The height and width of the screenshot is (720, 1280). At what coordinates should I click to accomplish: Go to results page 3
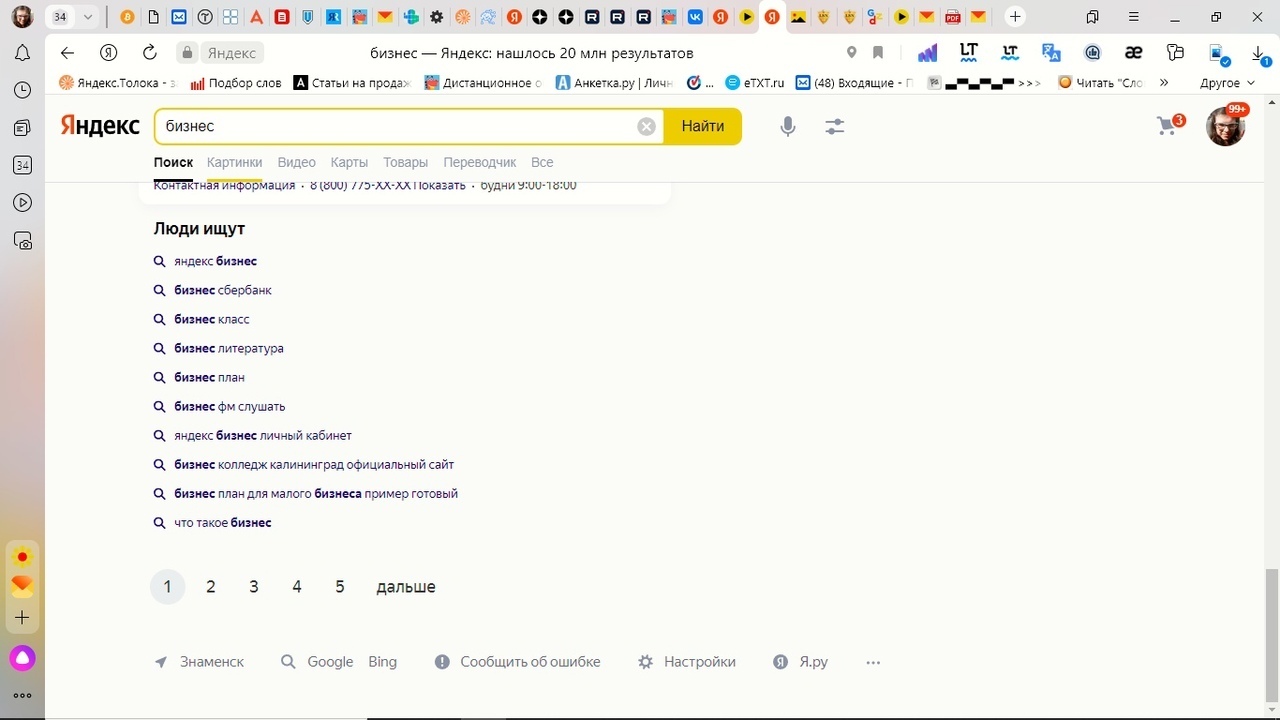coord(254,587)
